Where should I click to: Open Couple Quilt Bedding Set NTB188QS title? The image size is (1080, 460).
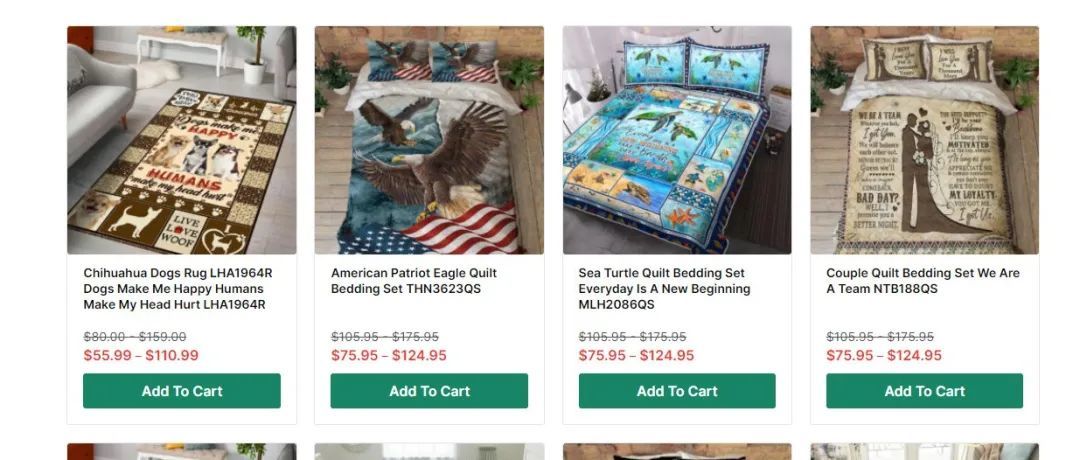923,281
